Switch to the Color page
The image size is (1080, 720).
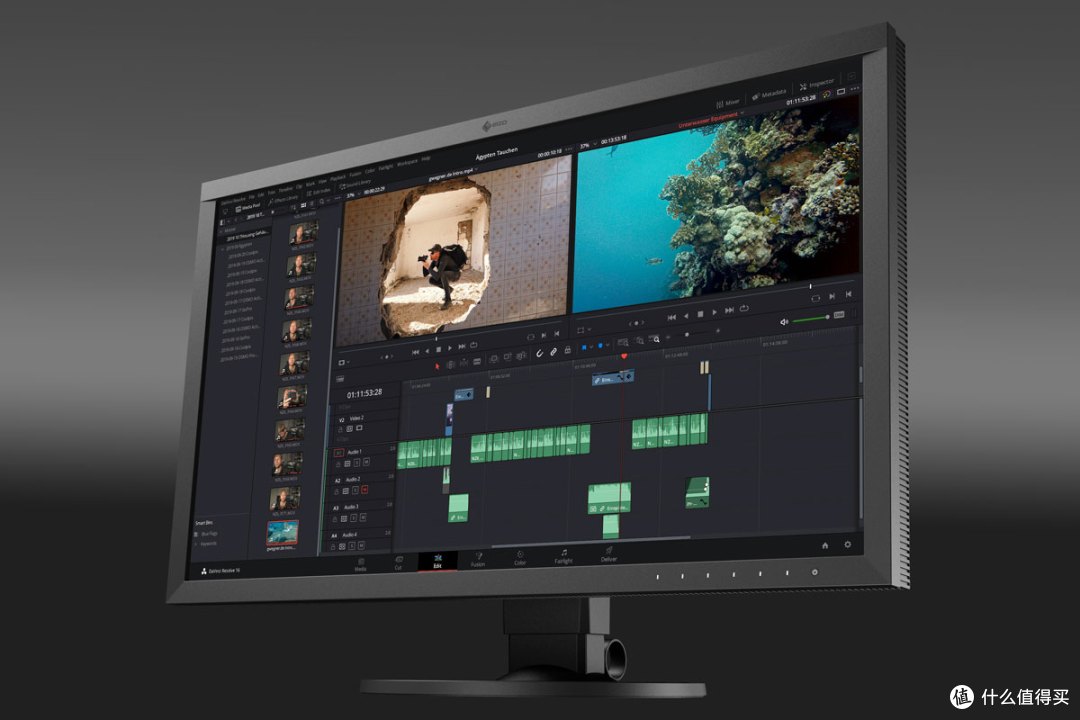point(520,557)
